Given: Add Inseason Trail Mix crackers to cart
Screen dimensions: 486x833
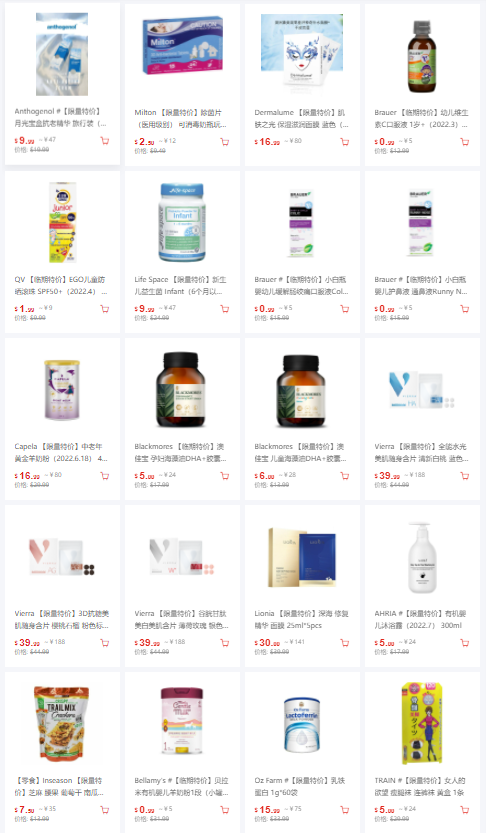Looking at the screenshot, I should pyautogui.click(x=105, y=810).
